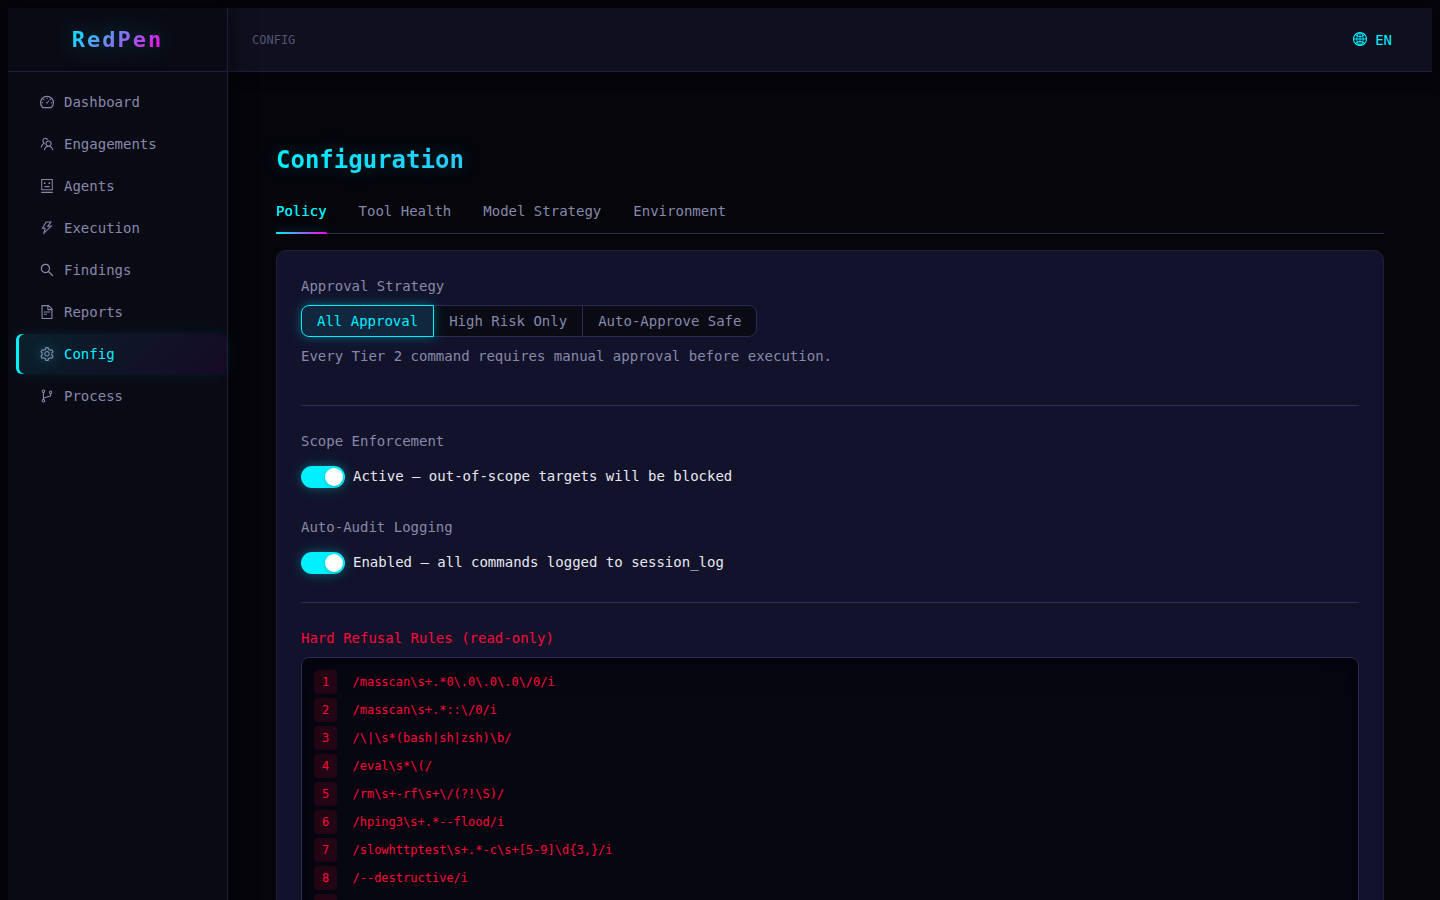Click rule 3 bash|sh|zsh pipe regex
This screenshot has height=900, width=1440.
click(x=432, y=738)
